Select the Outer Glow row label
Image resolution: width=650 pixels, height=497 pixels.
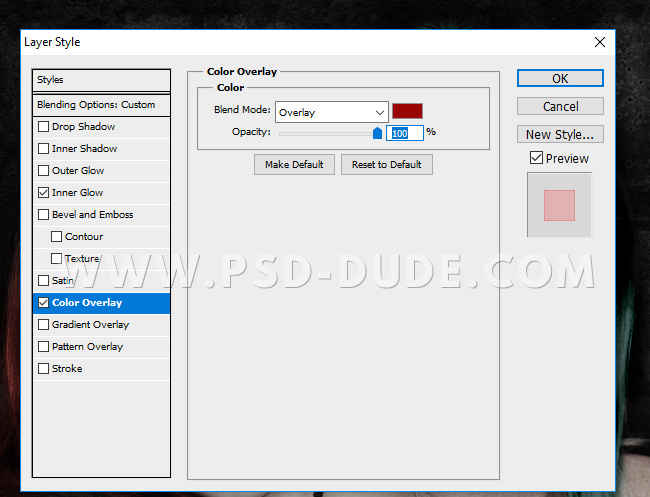point(78,170)
